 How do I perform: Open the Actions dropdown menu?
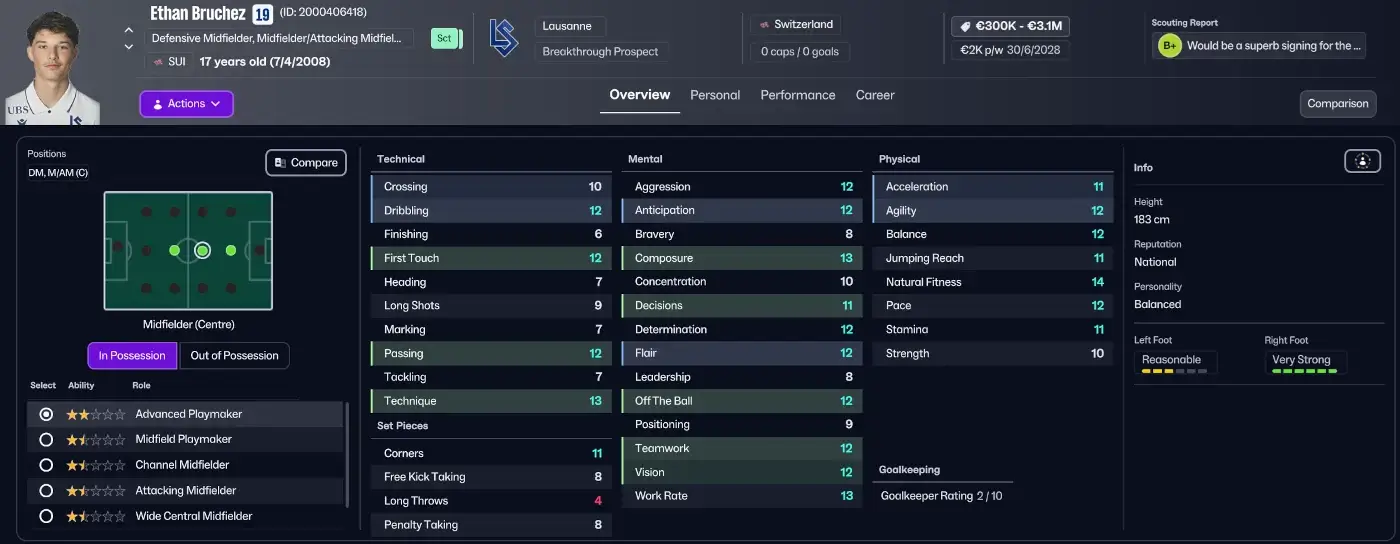tap(186, 104)
